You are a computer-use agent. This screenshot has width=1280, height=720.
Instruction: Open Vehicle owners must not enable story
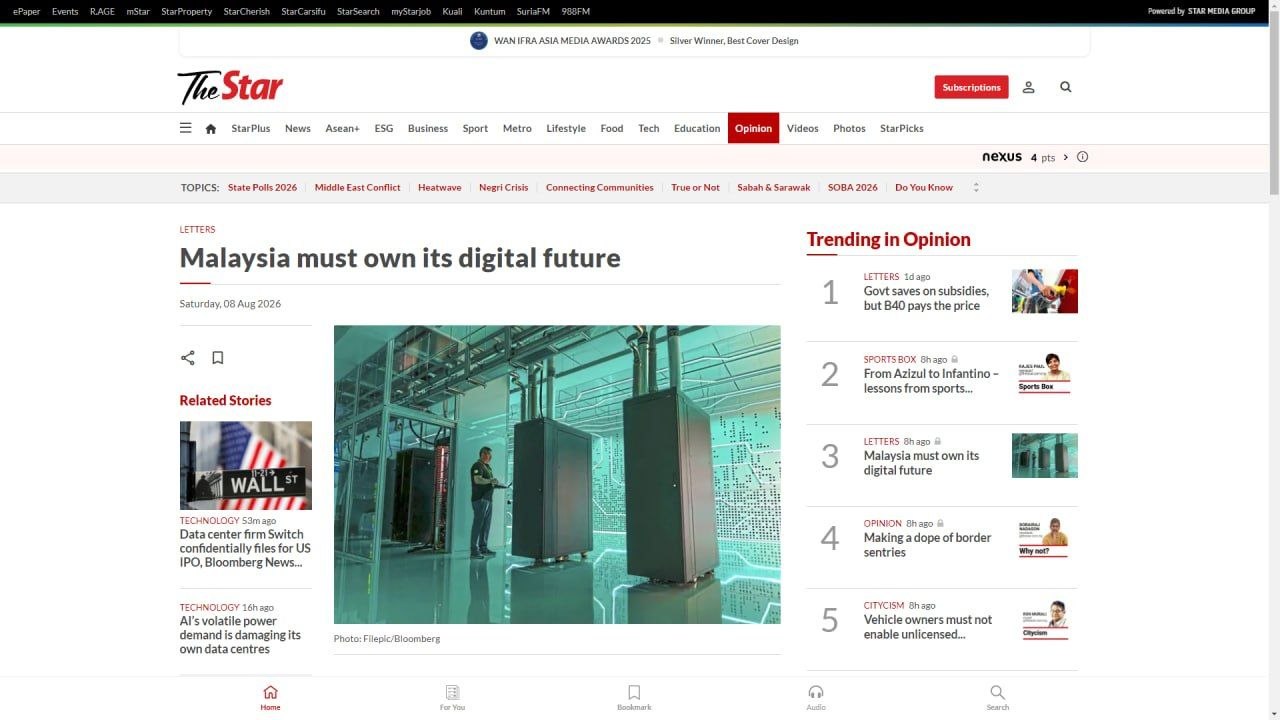click(x=928, y=627)
